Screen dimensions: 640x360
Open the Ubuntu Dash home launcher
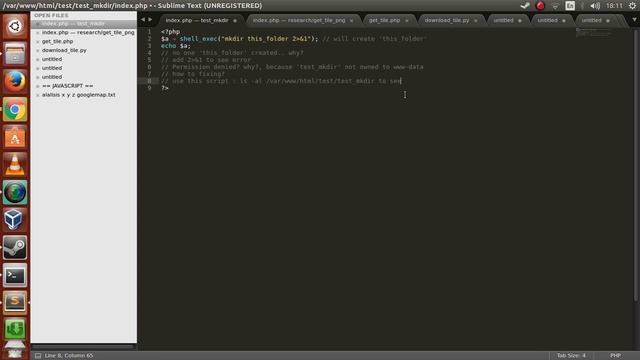15,27
